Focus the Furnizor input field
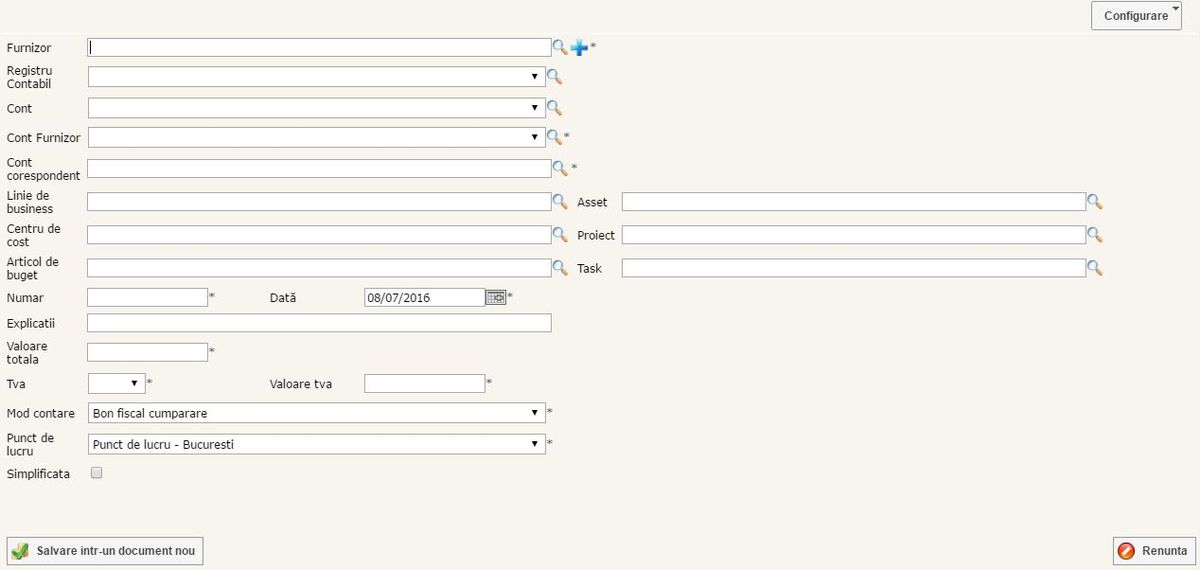1200x570 pixels. (320, 47)
